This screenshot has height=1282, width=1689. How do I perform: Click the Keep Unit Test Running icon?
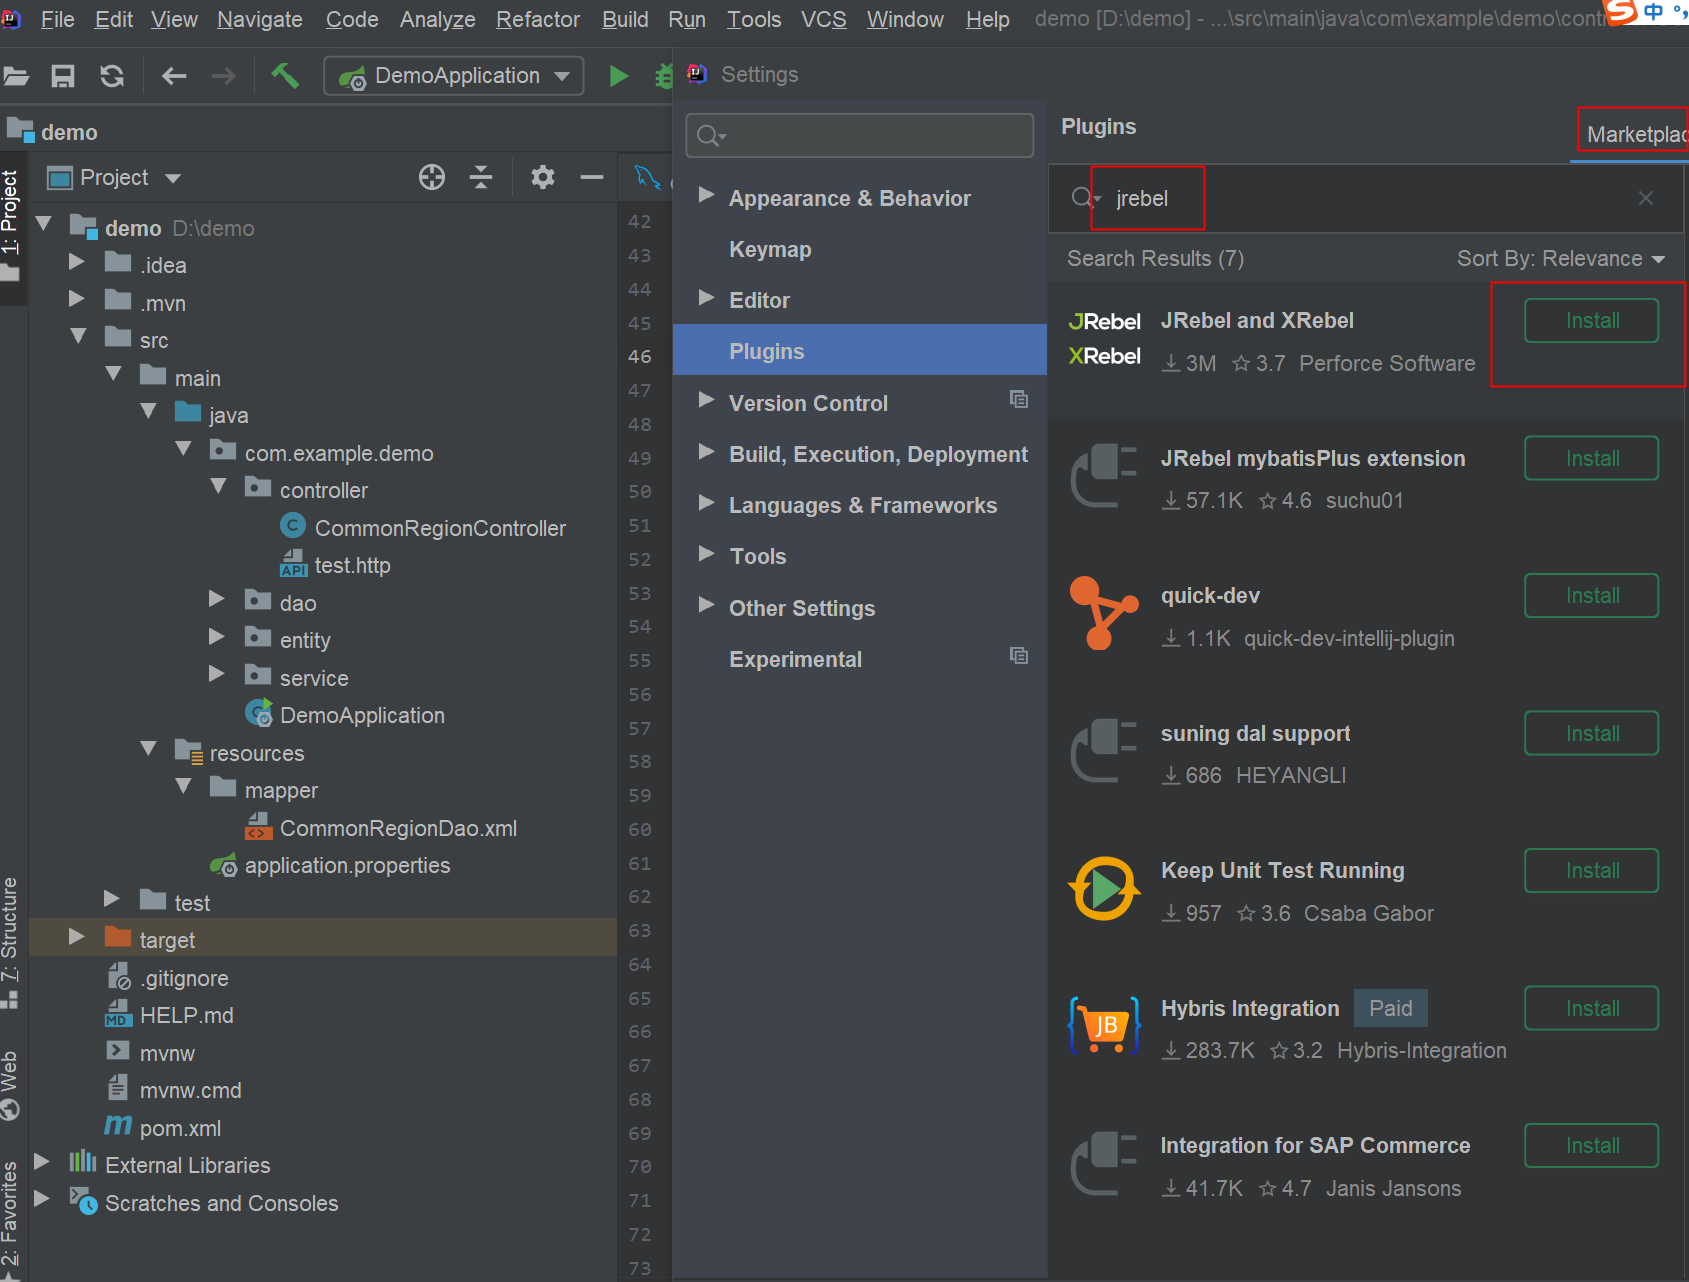1104,888
